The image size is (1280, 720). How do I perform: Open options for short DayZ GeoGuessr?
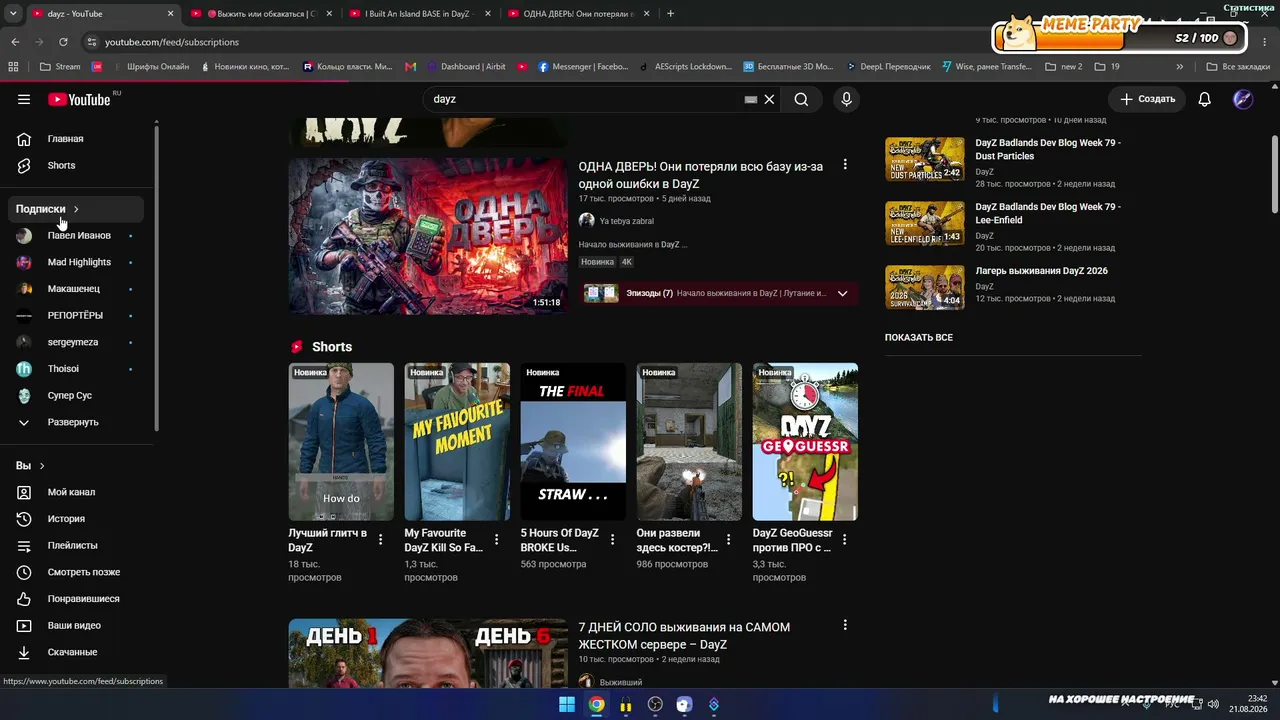coord(845,539)
